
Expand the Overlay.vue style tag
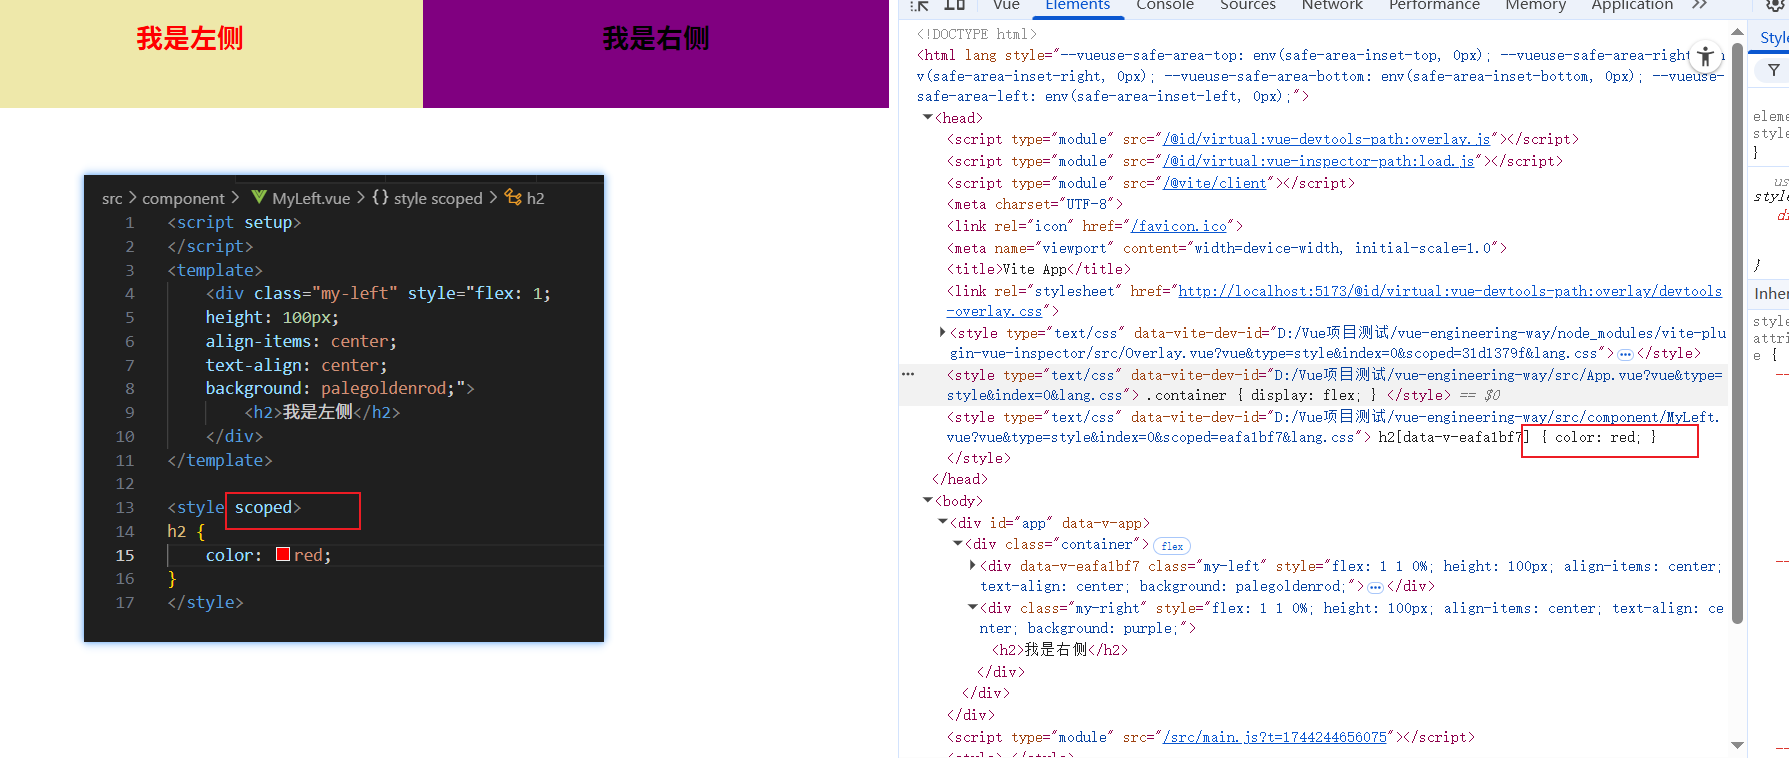pos(942,332)
